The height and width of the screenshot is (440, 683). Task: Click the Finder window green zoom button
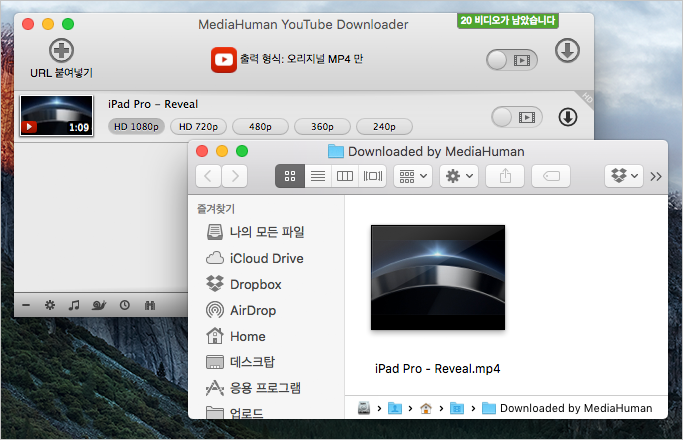(x=242, y=151)
